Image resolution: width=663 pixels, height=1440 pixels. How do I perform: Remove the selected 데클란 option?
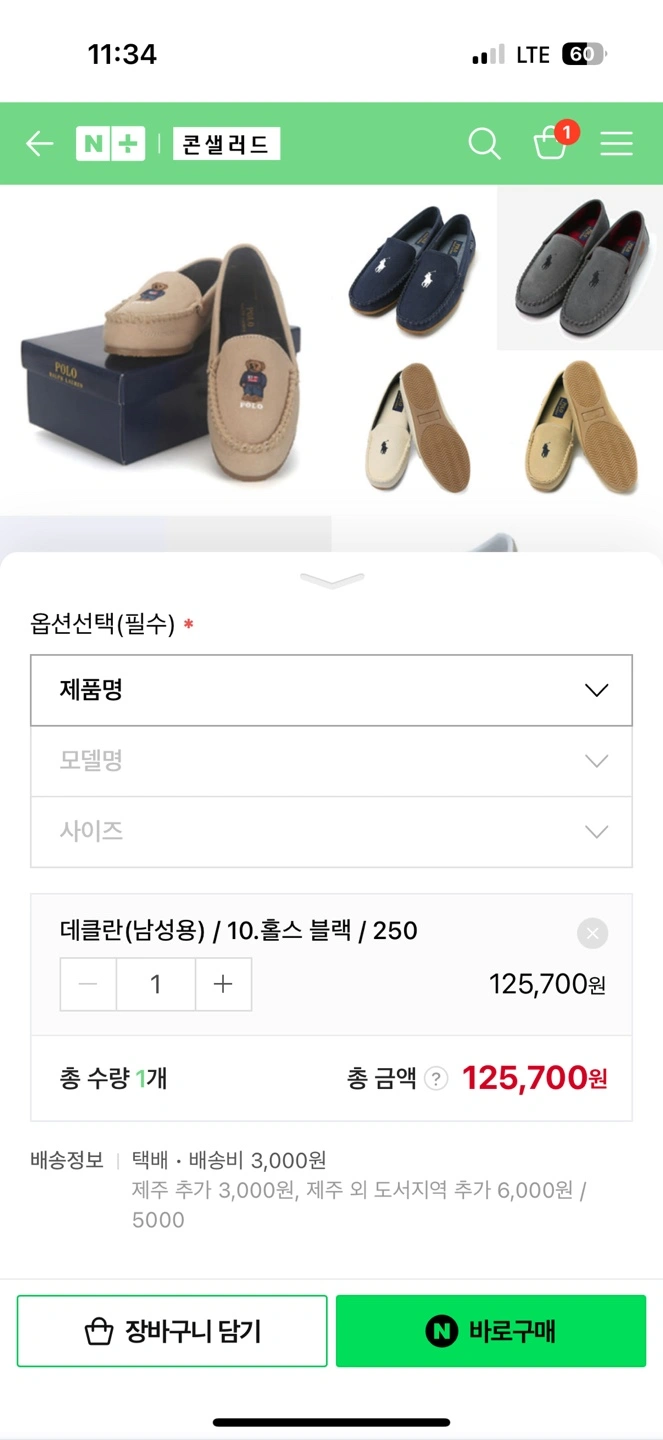[x=592, y=933]
